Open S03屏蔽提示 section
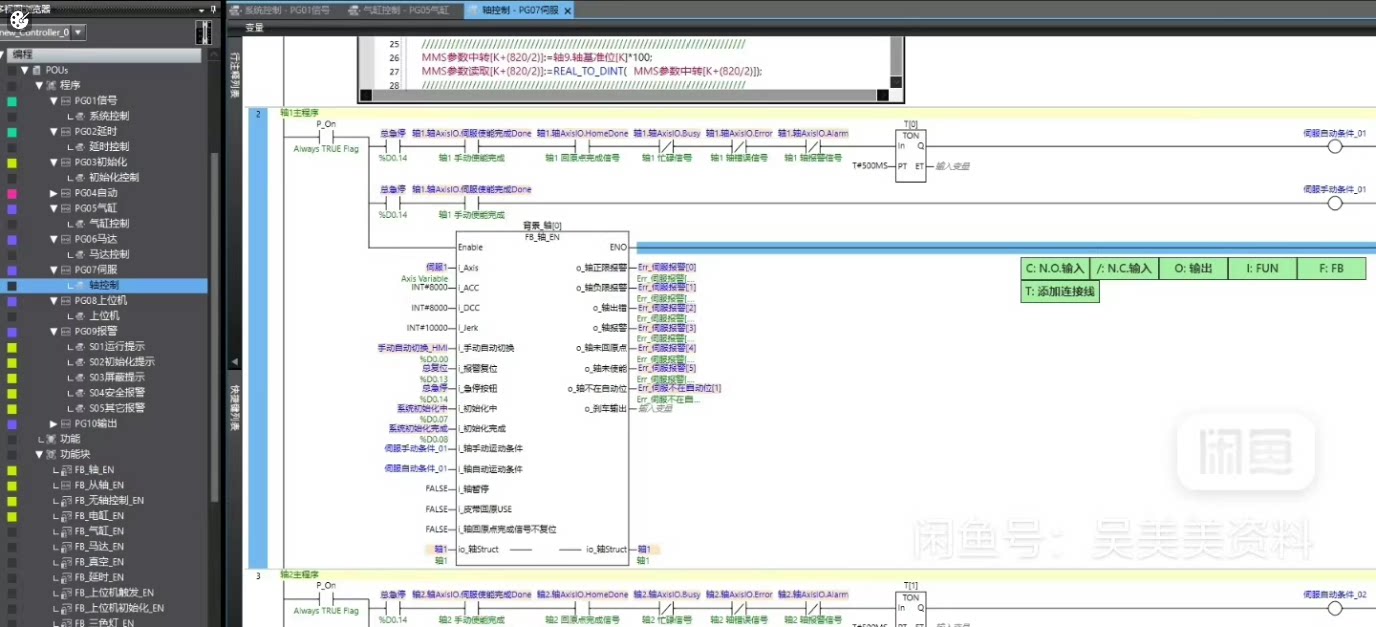1376x627 pixels. (x=117, y=377)
